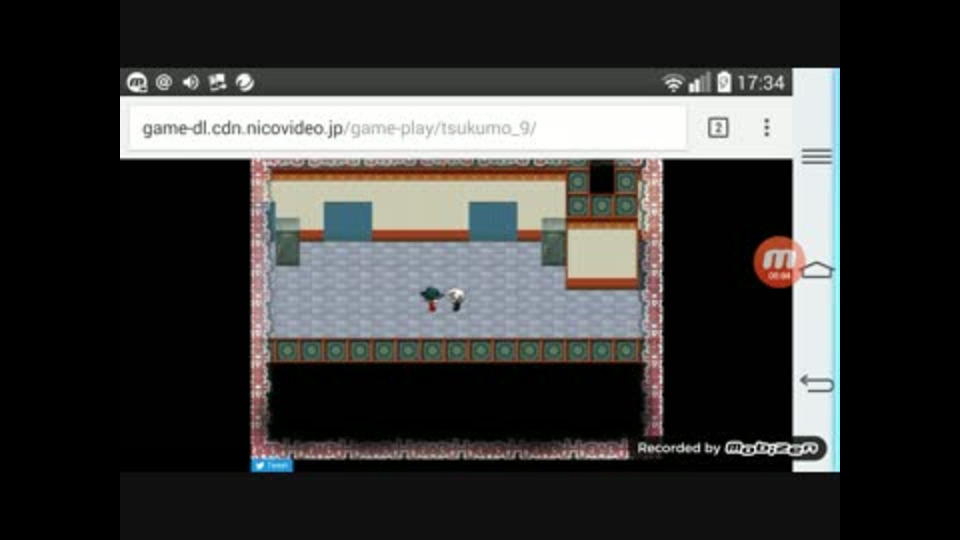Click the left blue door in game

(x=348, y=221)
